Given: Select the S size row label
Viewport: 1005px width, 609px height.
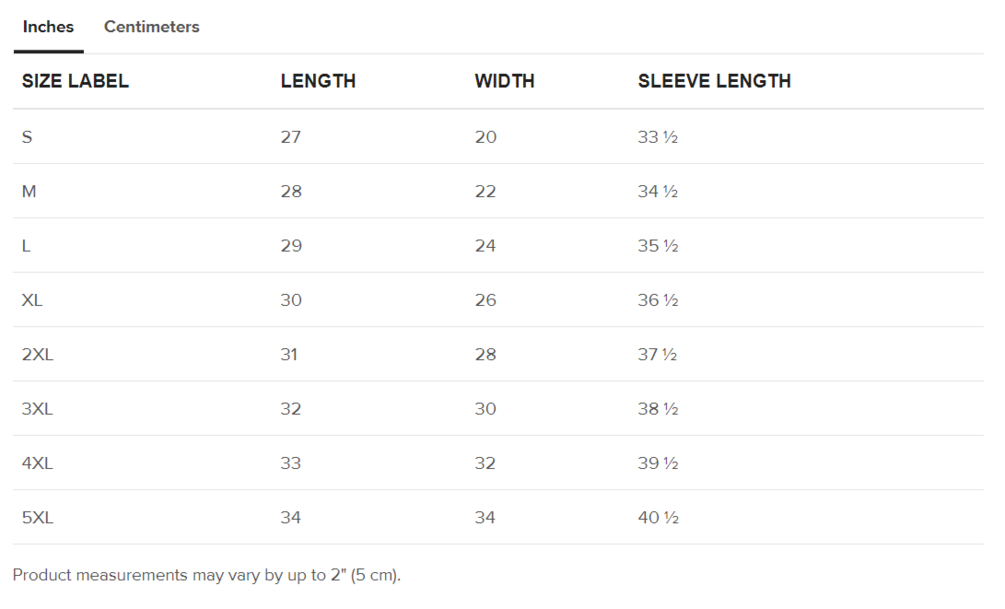Looking at the screenshot, I should pyautogui.click(x=27, y=137).
